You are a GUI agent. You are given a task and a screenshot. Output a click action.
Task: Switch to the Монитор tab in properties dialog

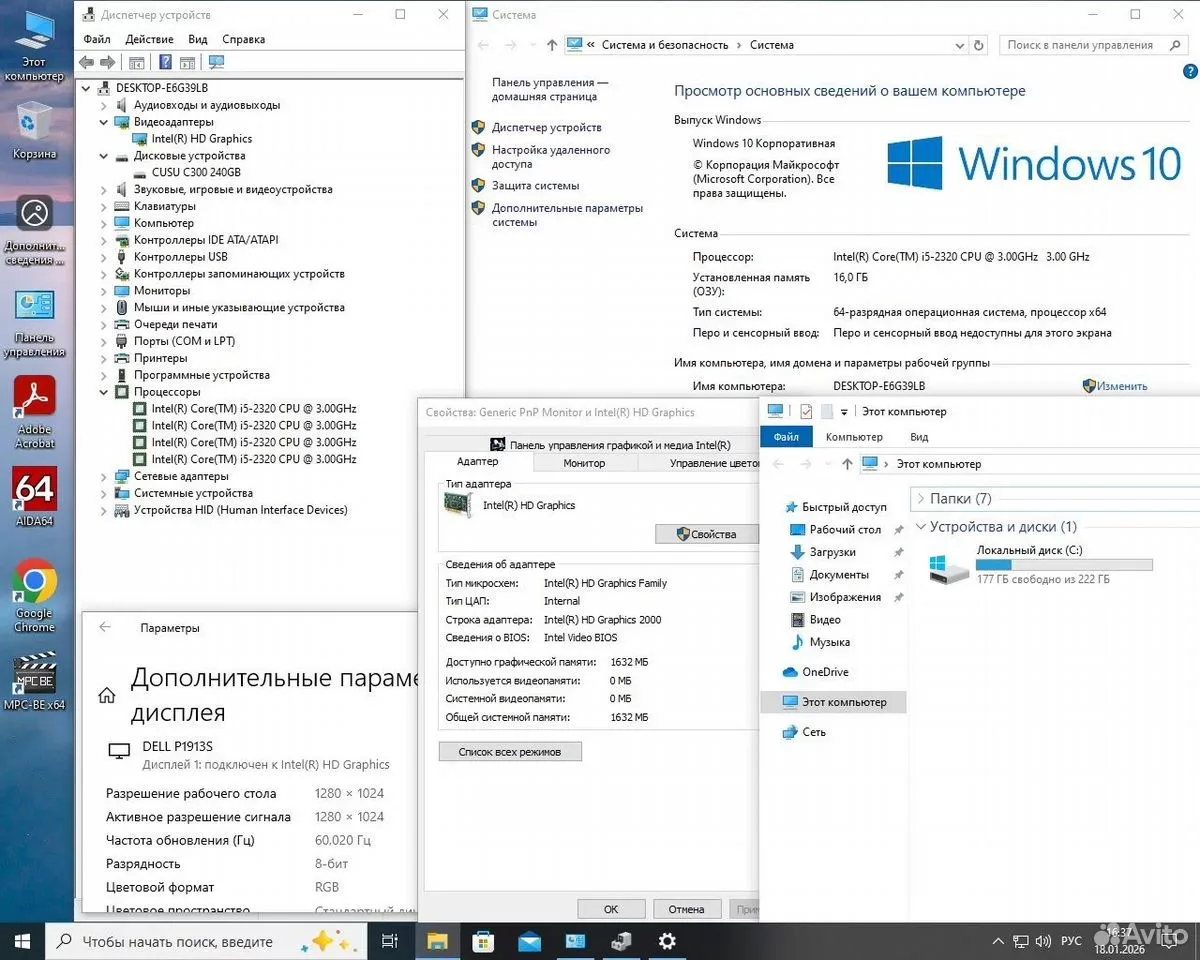(584, 463)
